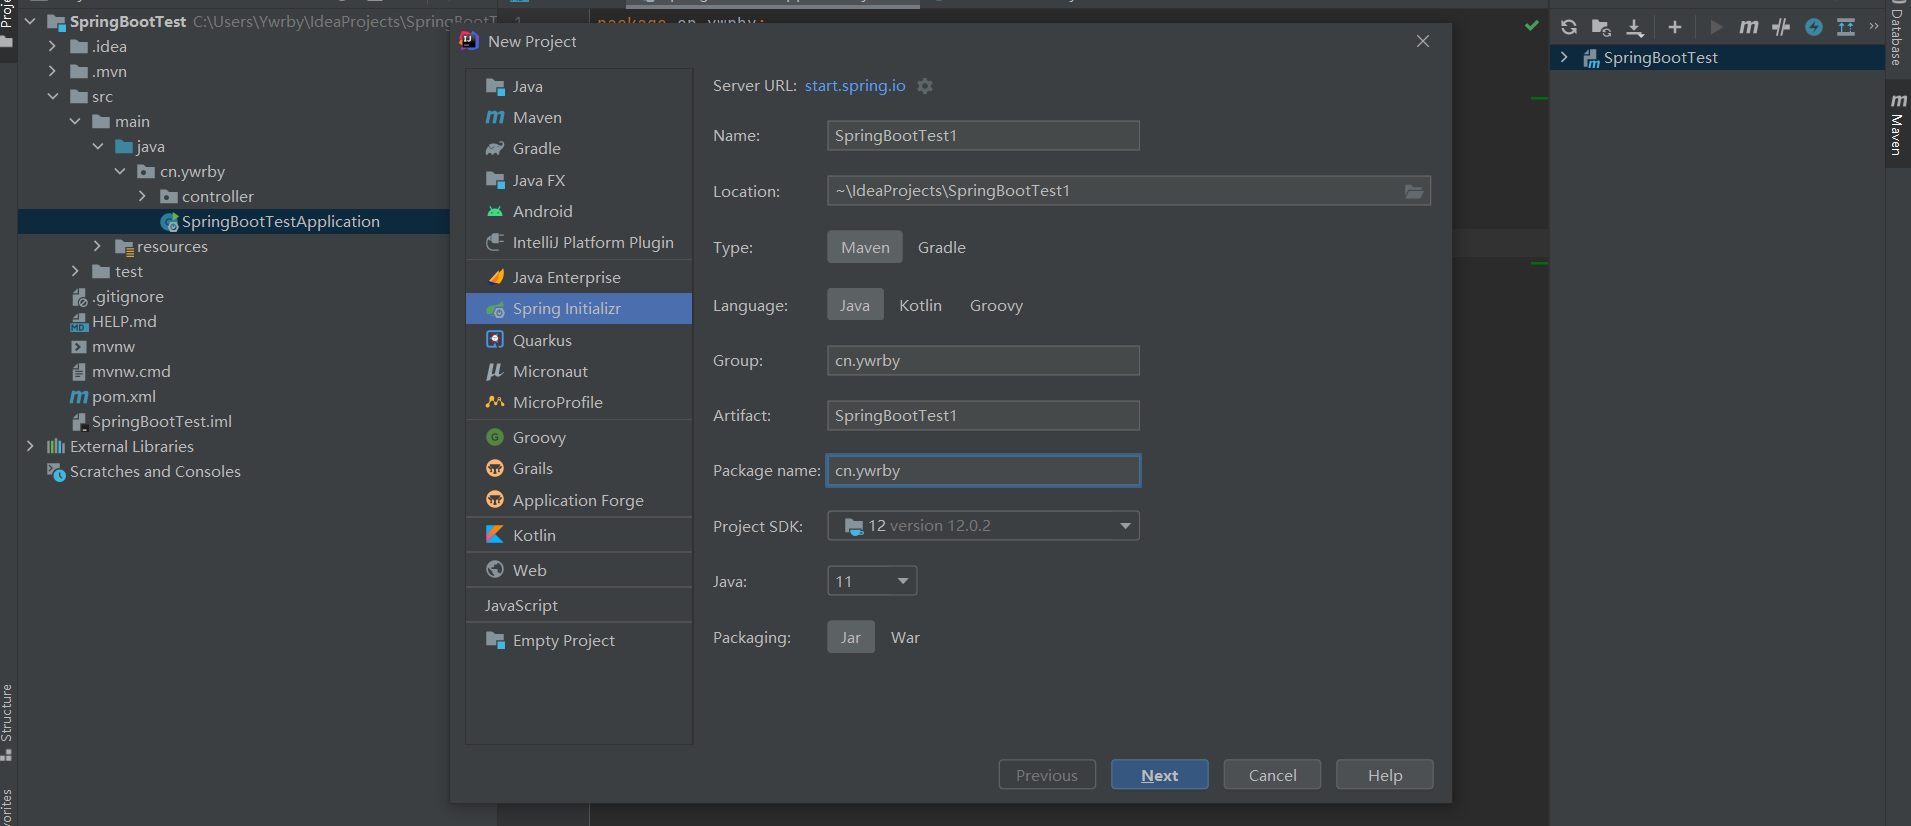Collapse src folder in project tree

(52, 96)
